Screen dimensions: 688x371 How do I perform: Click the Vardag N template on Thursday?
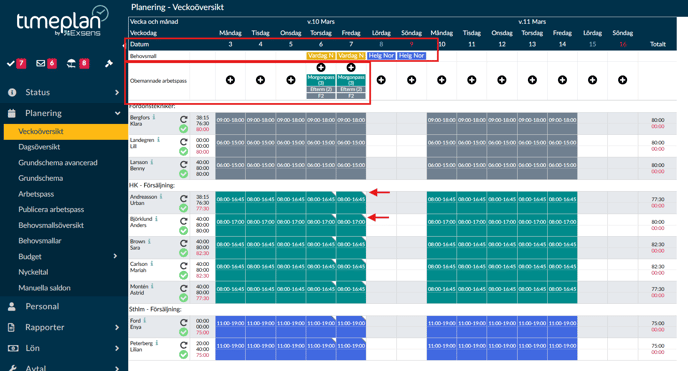[x=321, y=56]
